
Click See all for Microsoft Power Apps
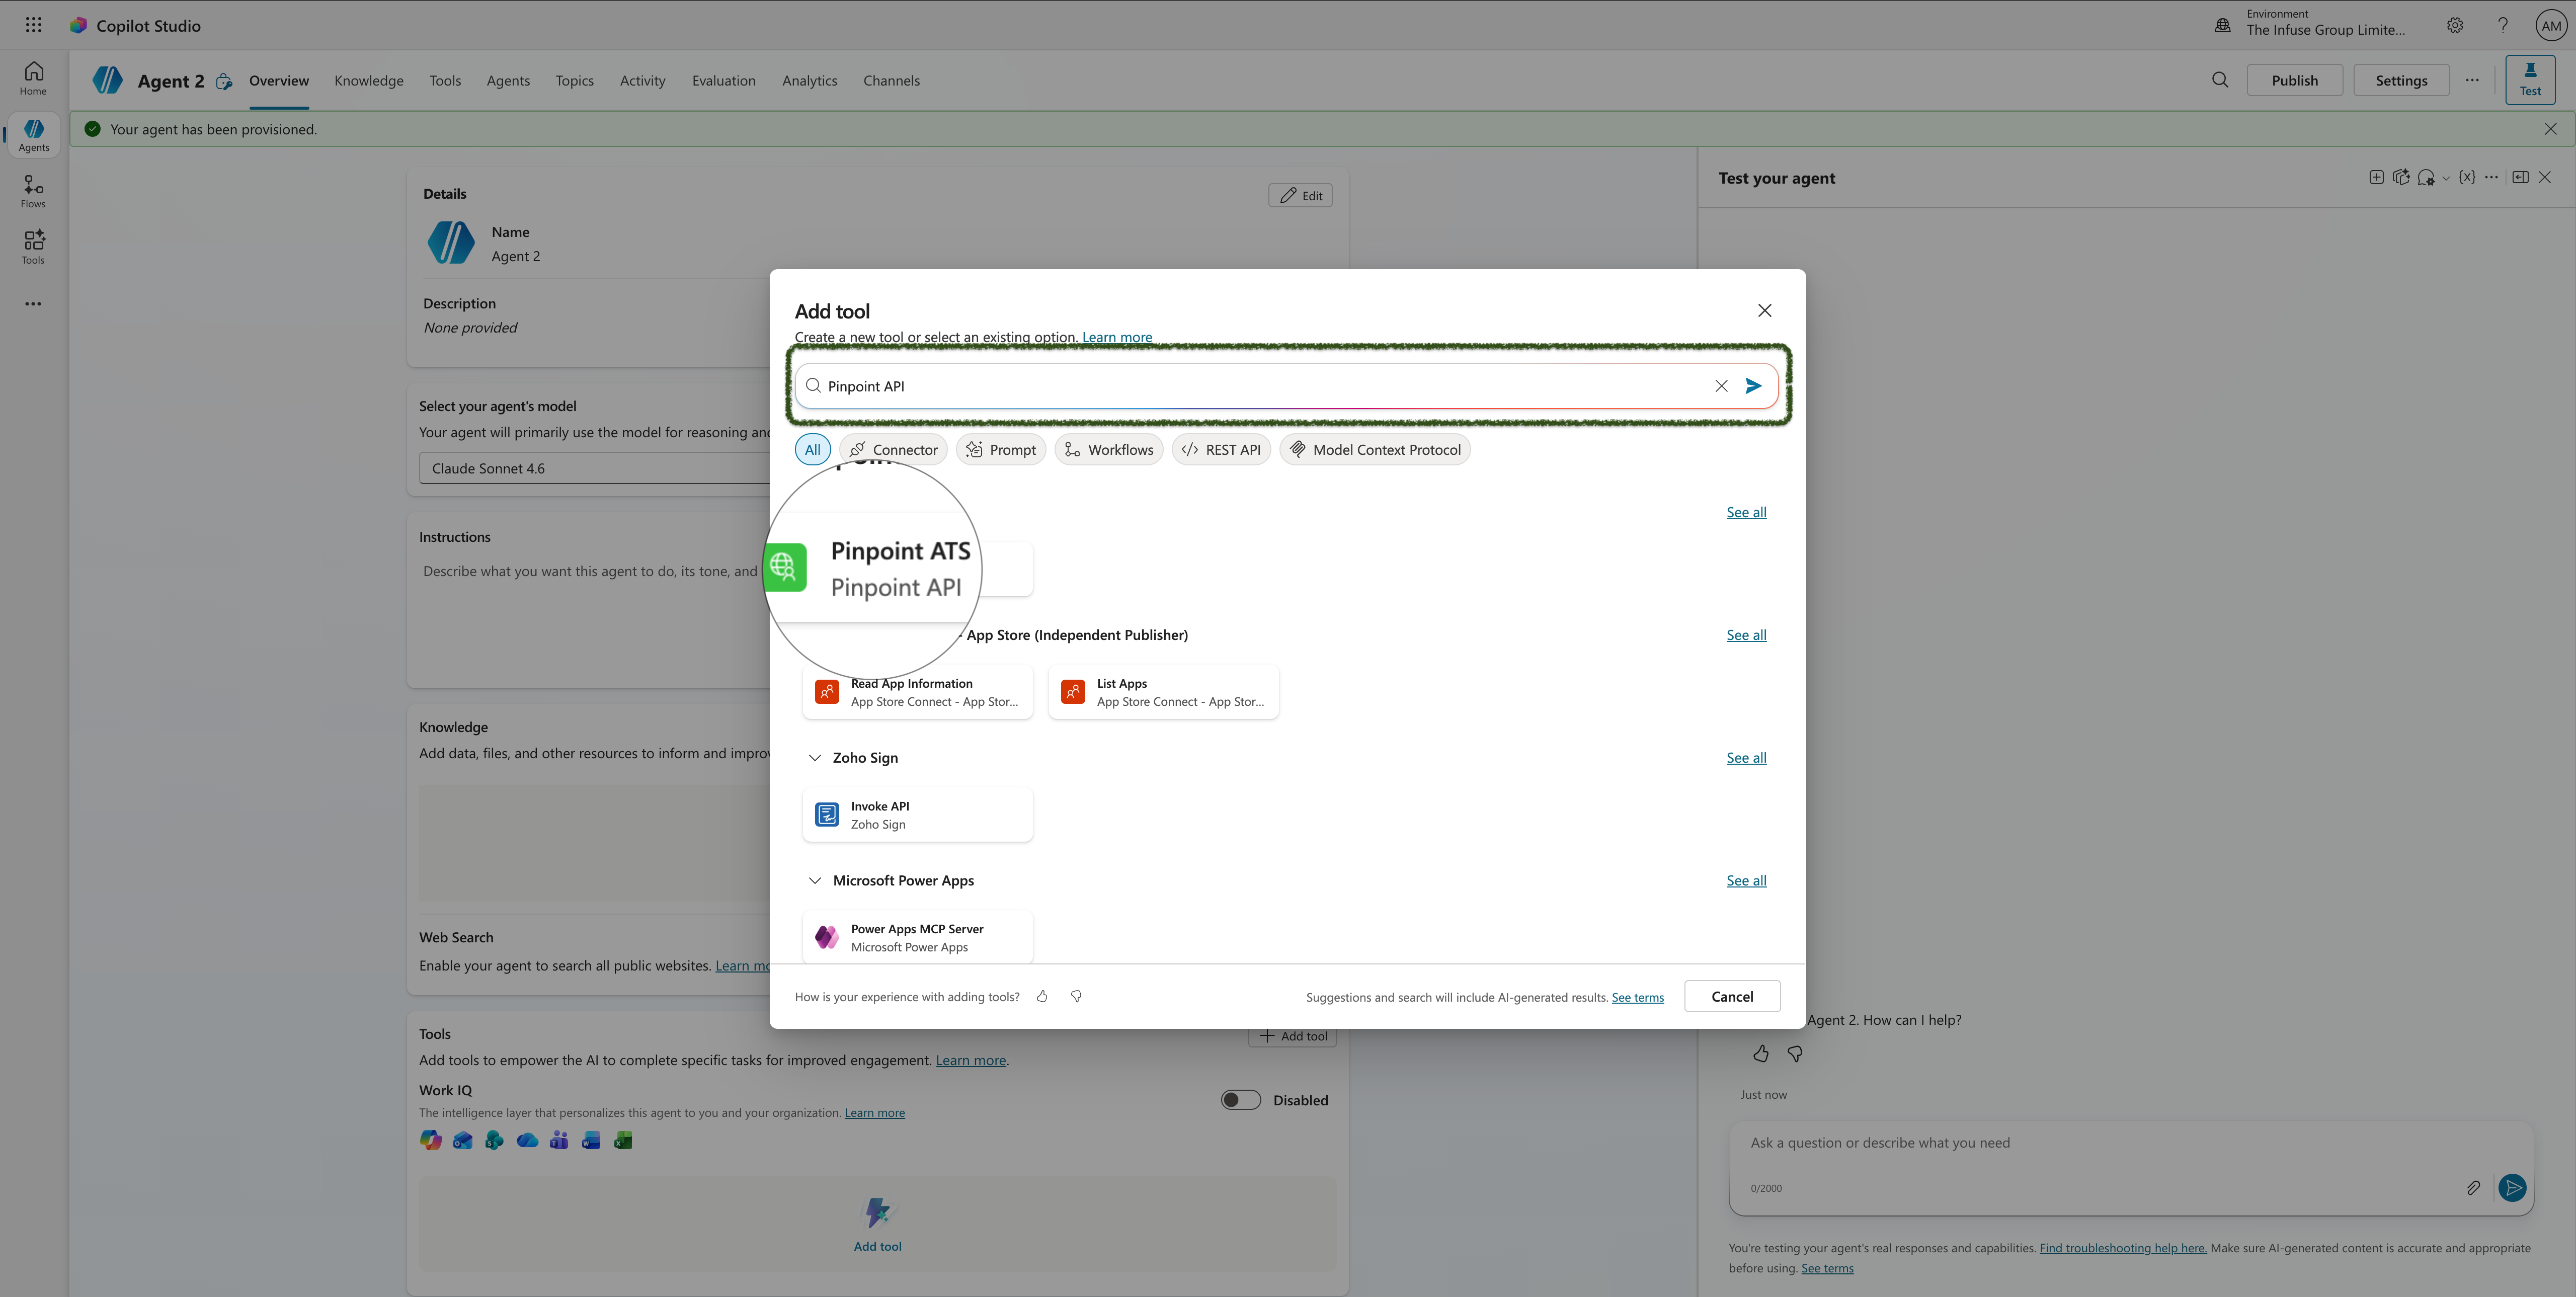coord(1746,880)
